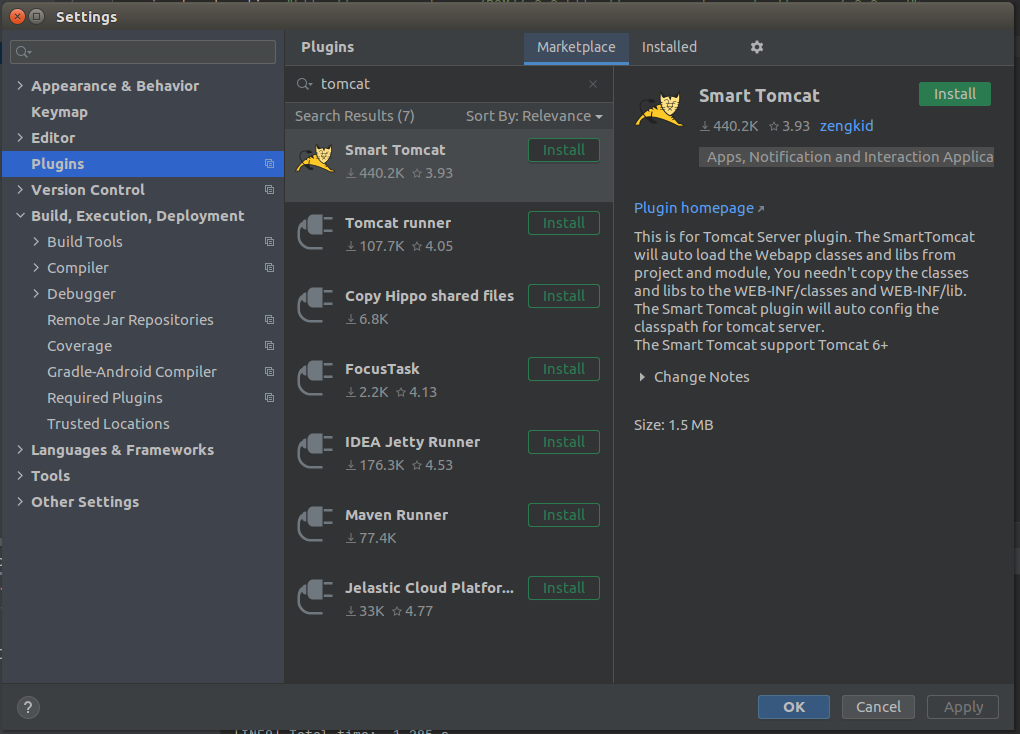This screenshot has width=1020, height=734.
Task: Click the Maven Runner plug icon
Action: tap(315, 524)
